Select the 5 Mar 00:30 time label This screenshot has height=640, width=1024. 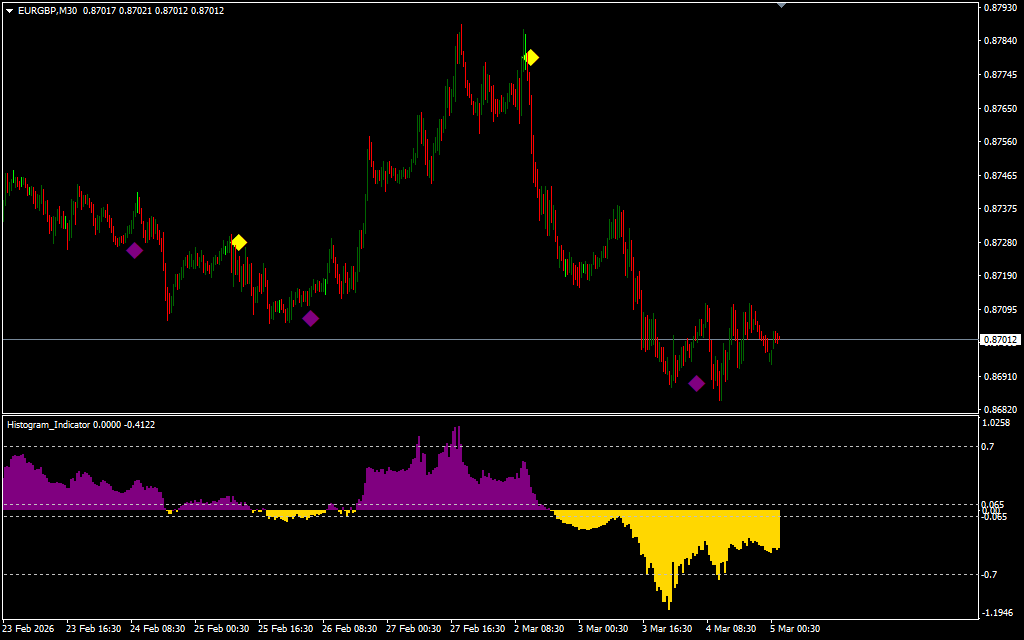coord(797,629)
